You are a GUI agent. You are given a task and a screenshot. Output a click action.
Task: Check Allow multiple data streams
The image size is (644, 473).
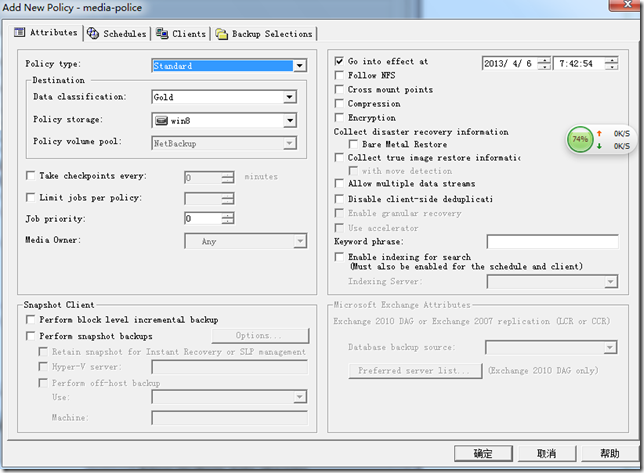click(x=339, y=183)
